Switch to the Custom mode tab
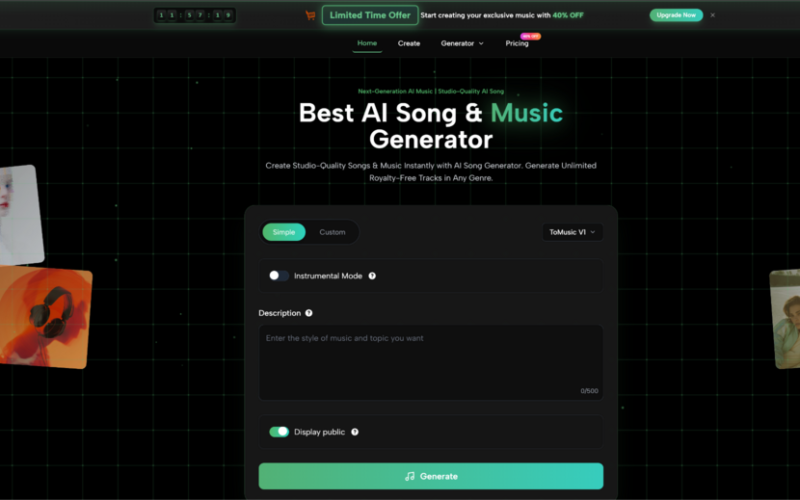 332,232
